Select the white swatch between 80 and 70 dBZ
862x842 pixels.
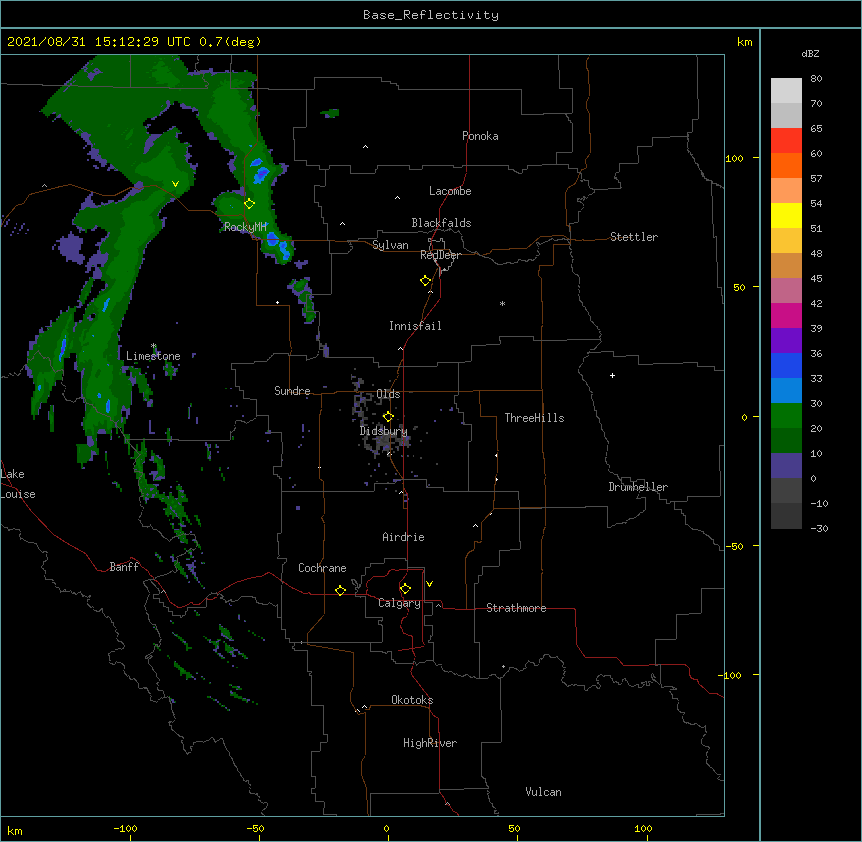click(786, 91)
